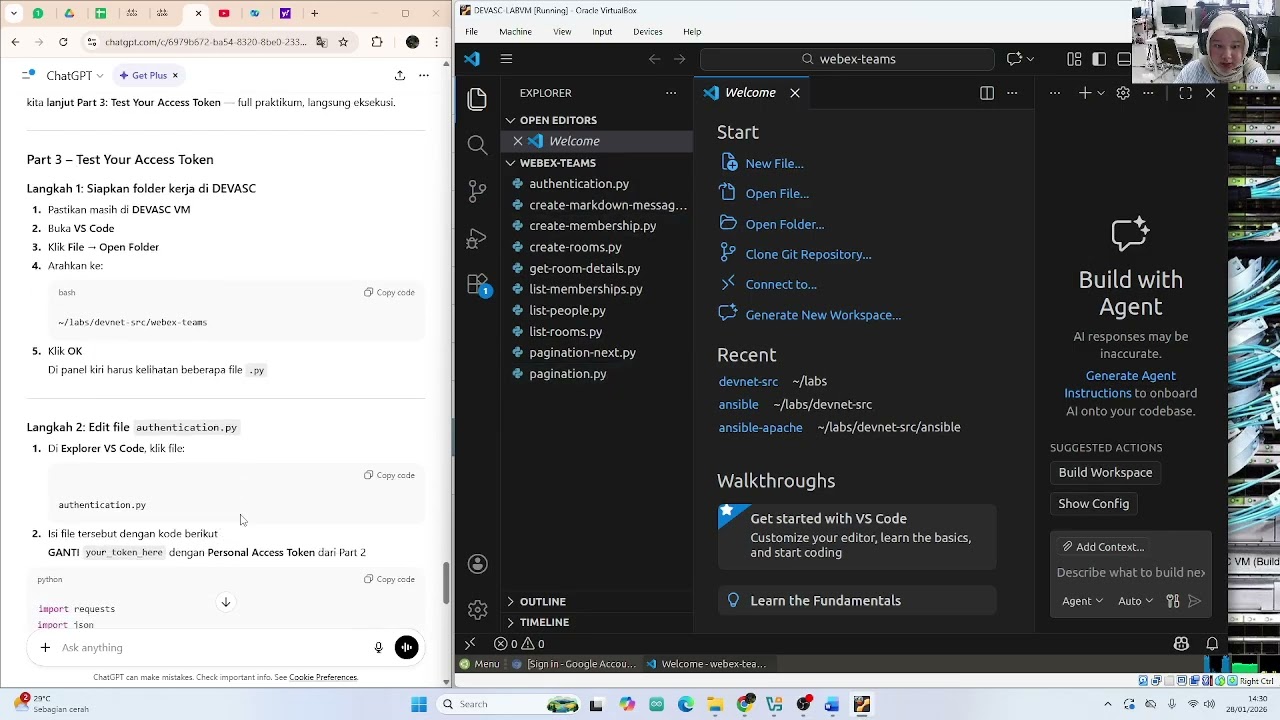Image resolution: width=1280 pixels, height=720 pixels.
Task: Open Auto model picker dropdown
Action: [1135, 601]
